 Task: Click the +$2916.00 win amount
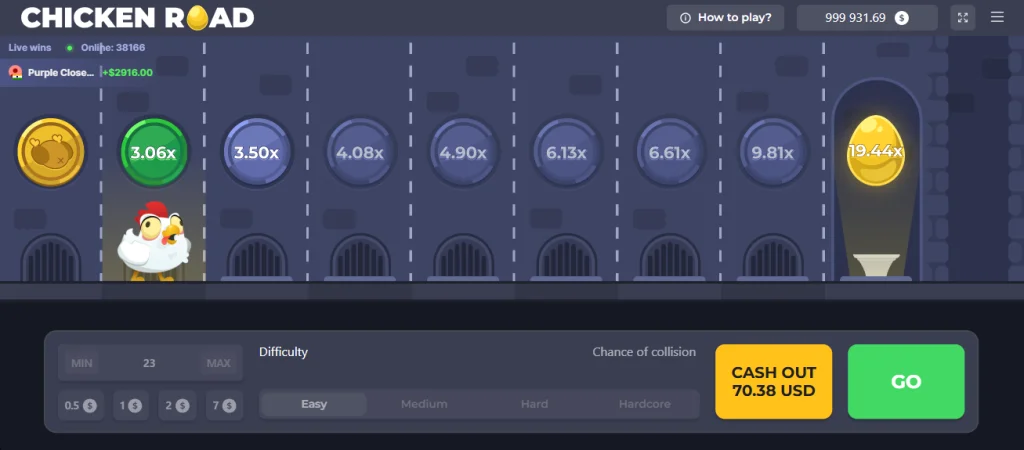point(128,72)
